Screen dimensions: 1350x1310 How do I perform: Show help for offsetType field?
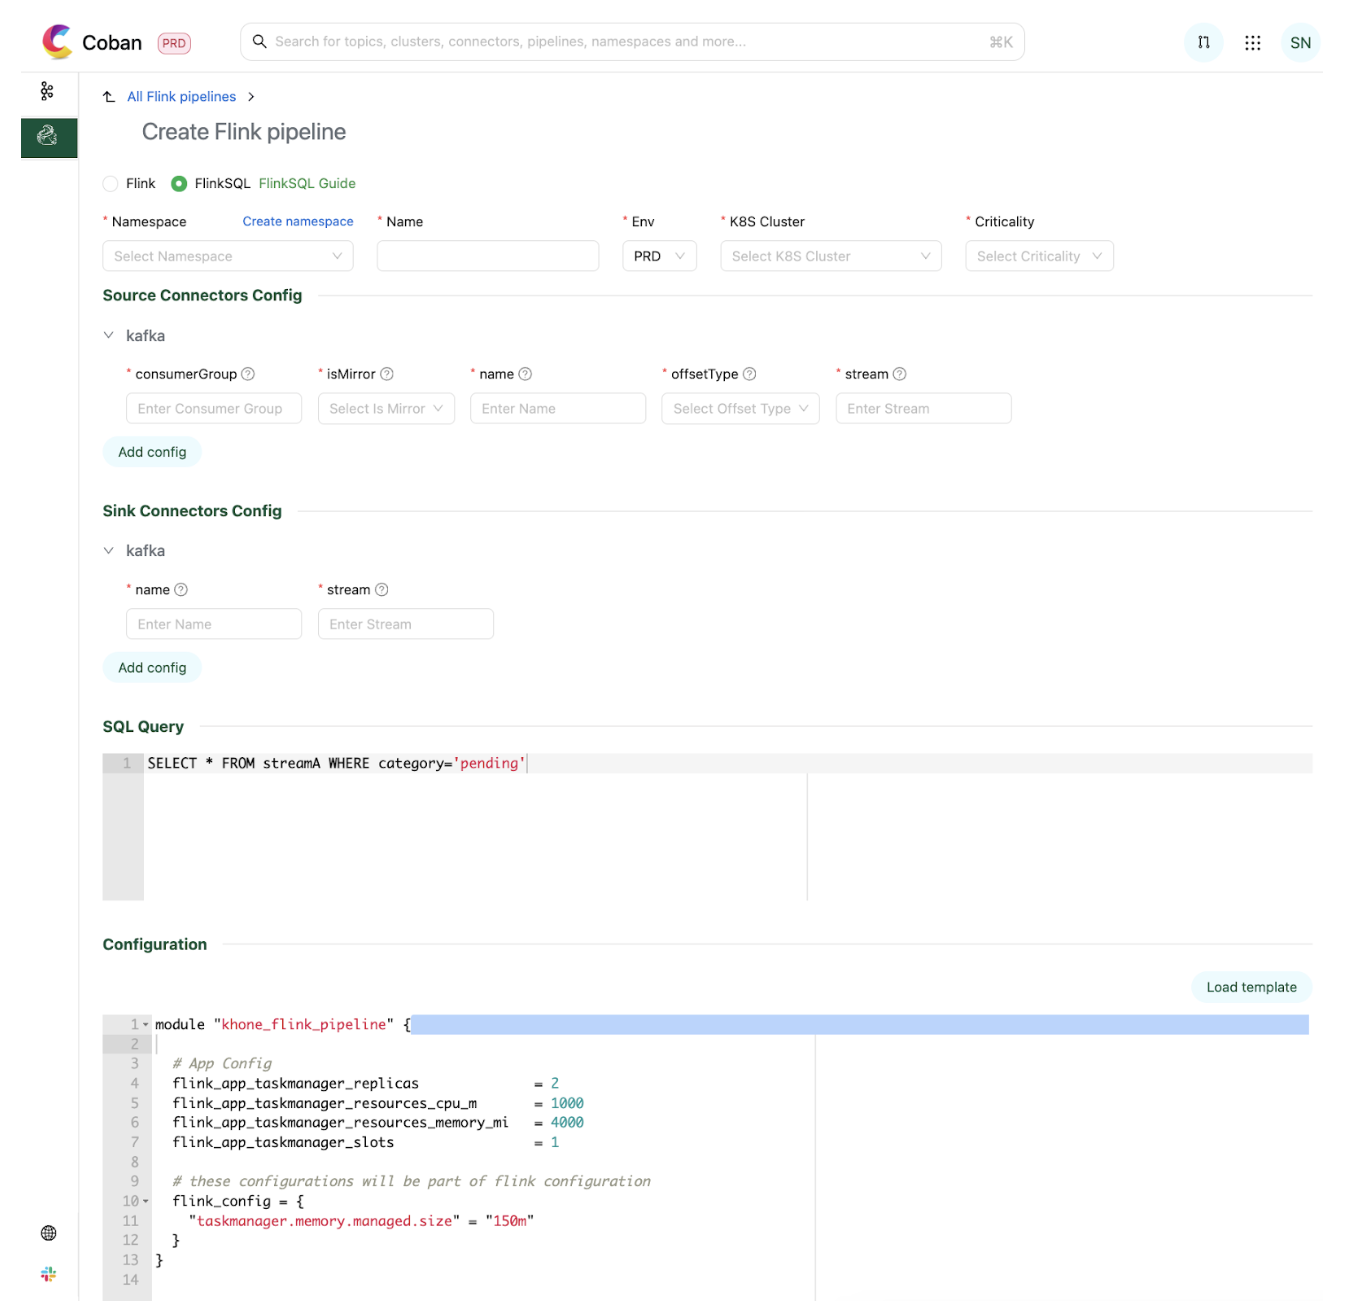[x=749, y=374]
